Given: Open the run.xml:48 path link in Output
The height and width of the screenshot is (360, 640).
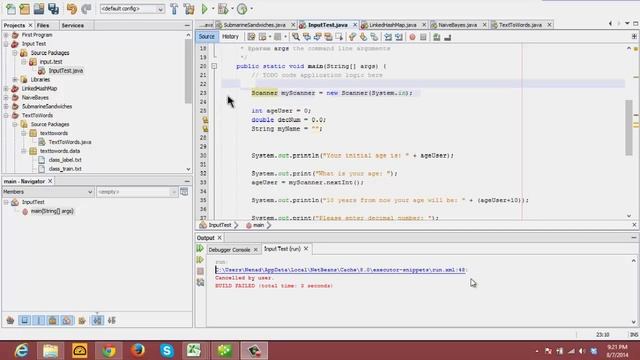Looking at the screenshot, I should [341, 270].
